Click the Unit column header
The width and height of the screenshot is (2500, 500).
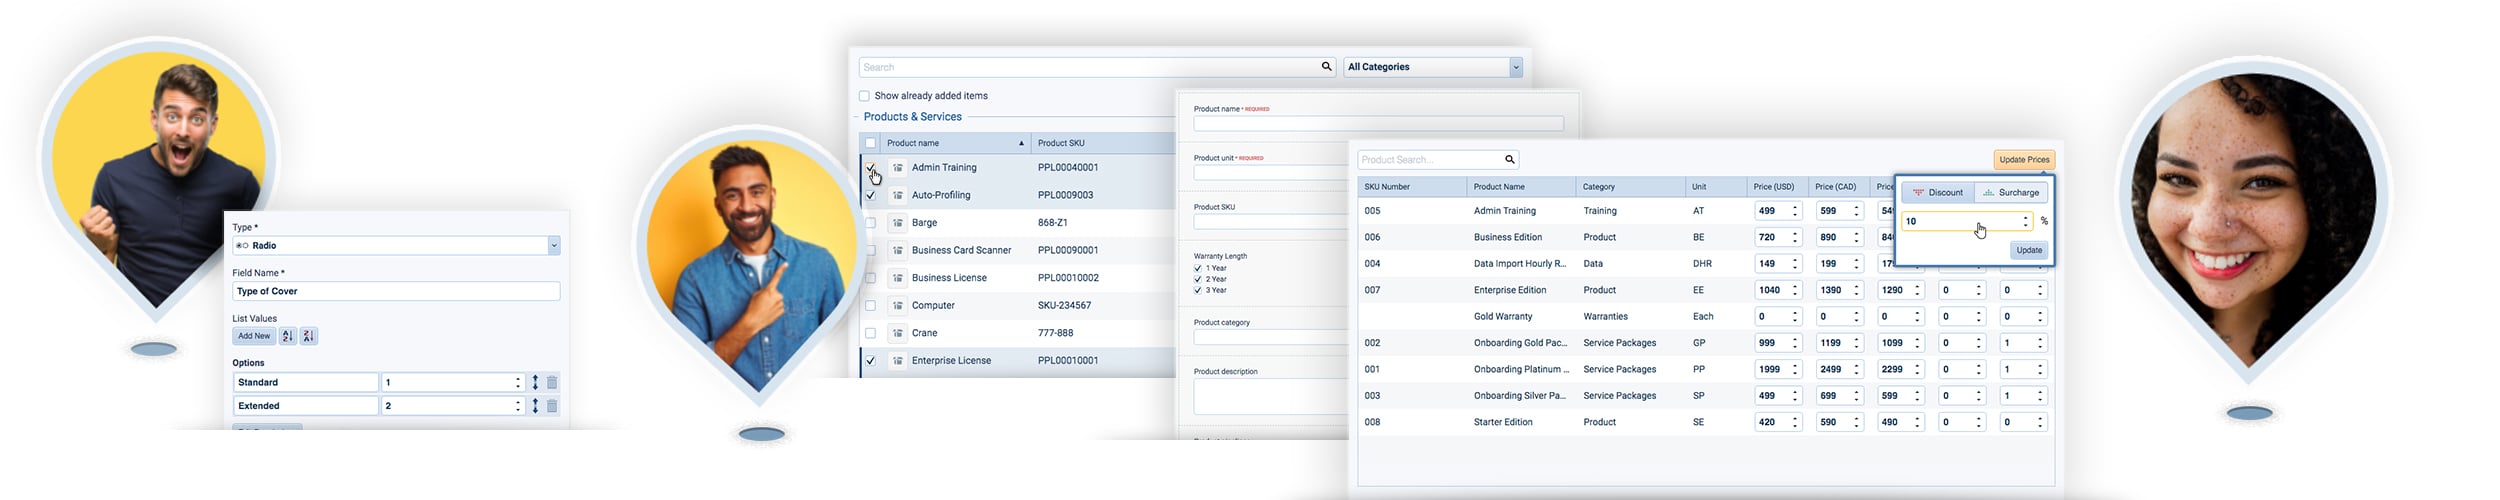[1715, 187]
